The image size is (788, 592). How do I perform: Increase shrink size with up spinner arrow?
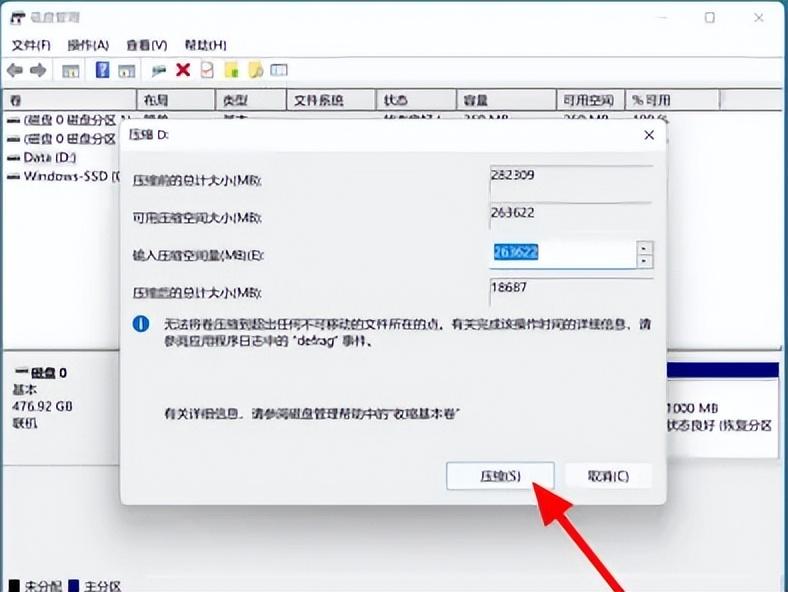645,248
